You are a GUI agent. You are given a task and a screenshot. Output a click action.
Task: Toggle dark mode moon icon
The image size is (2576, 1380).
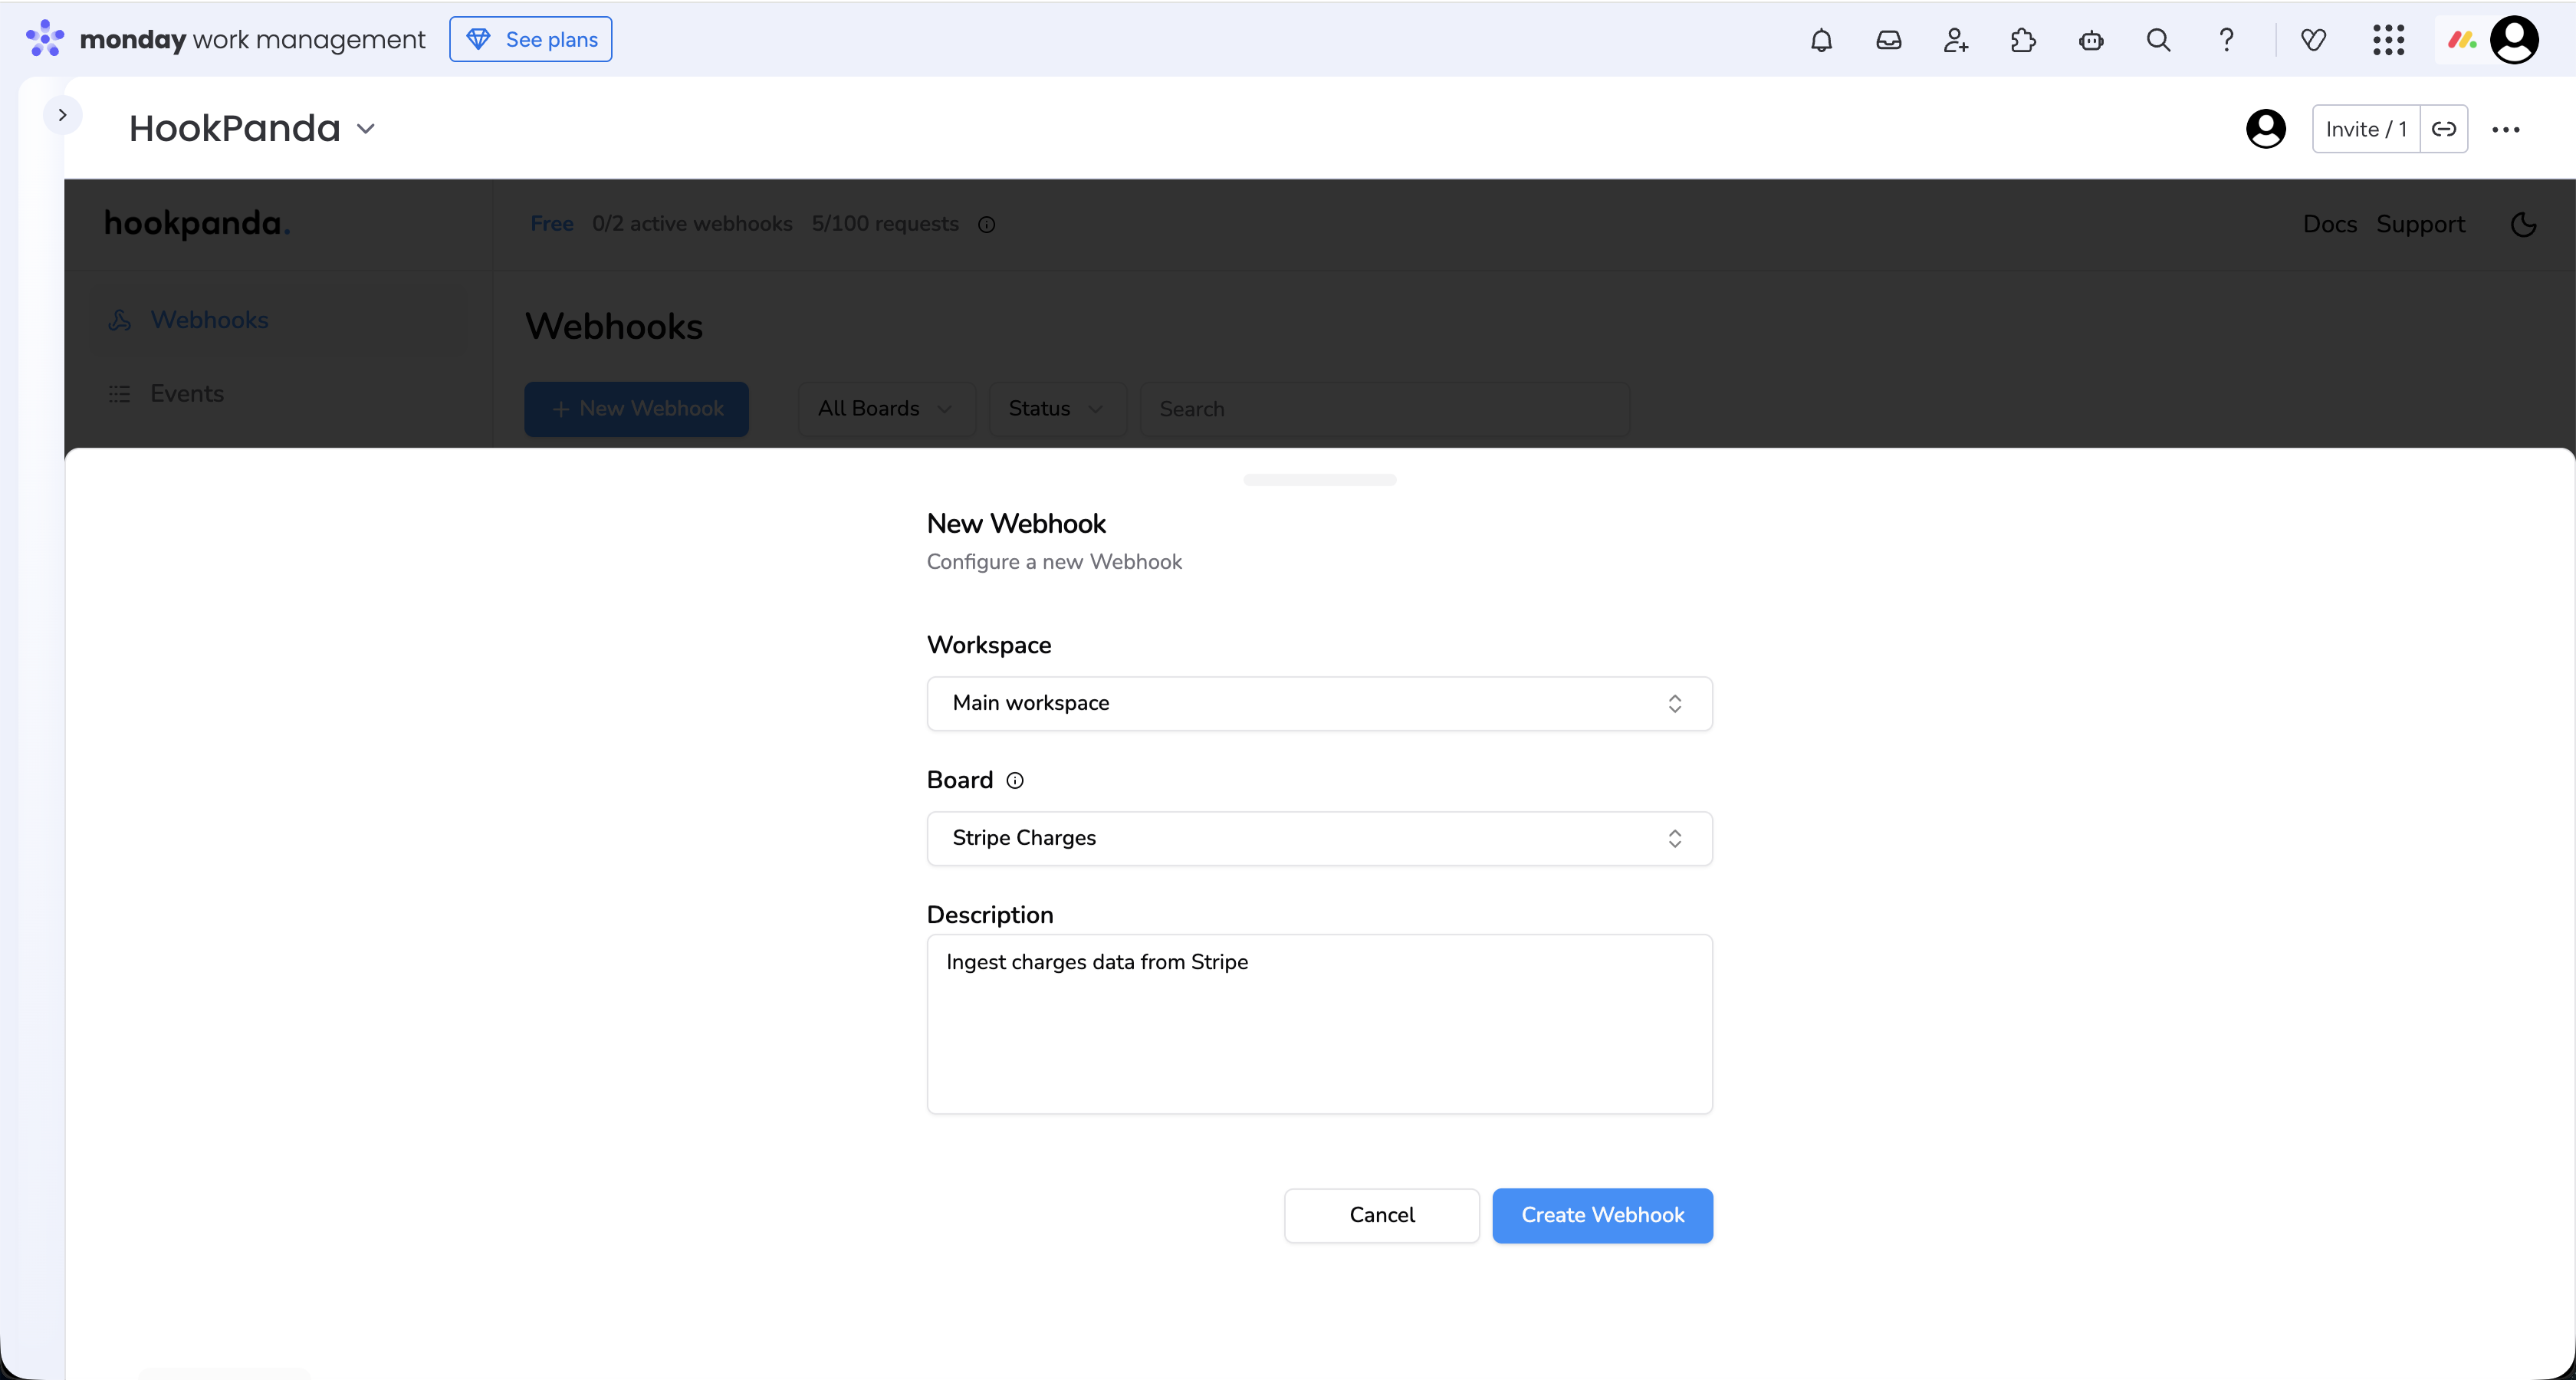point(2523,224)
